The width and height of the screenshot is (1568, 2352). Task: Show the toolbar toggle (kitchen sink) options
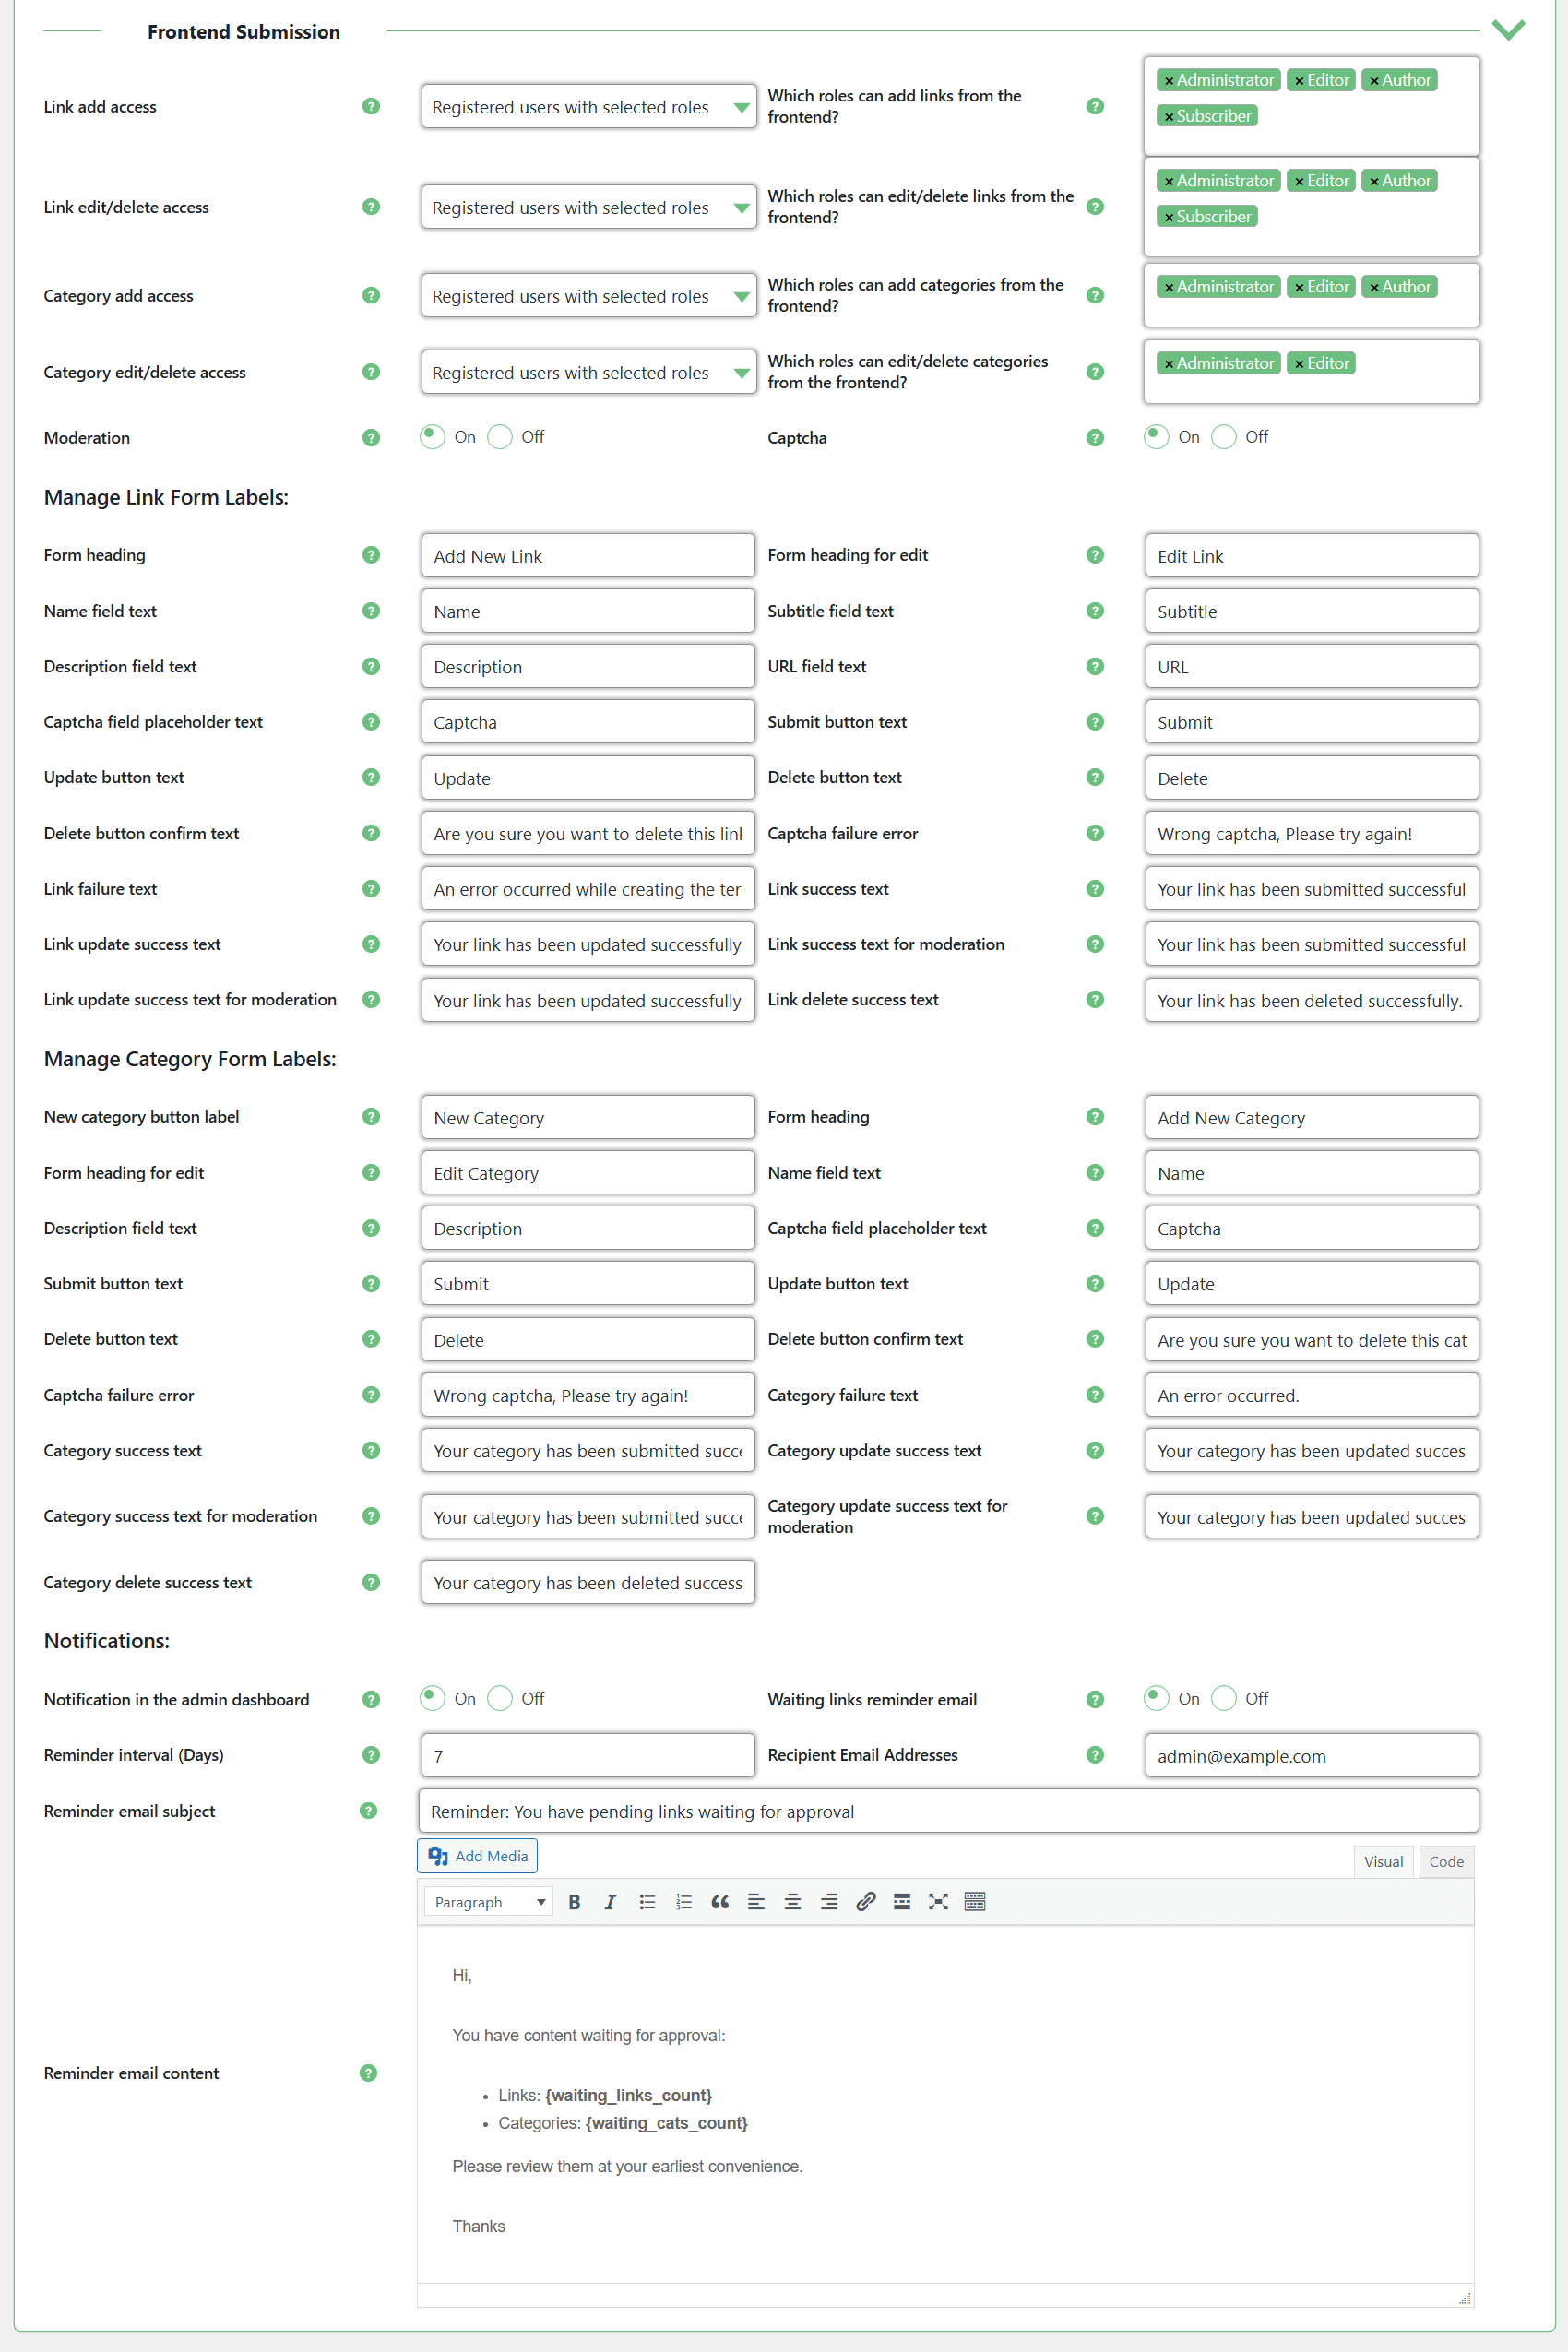(x=975, y=1902)
